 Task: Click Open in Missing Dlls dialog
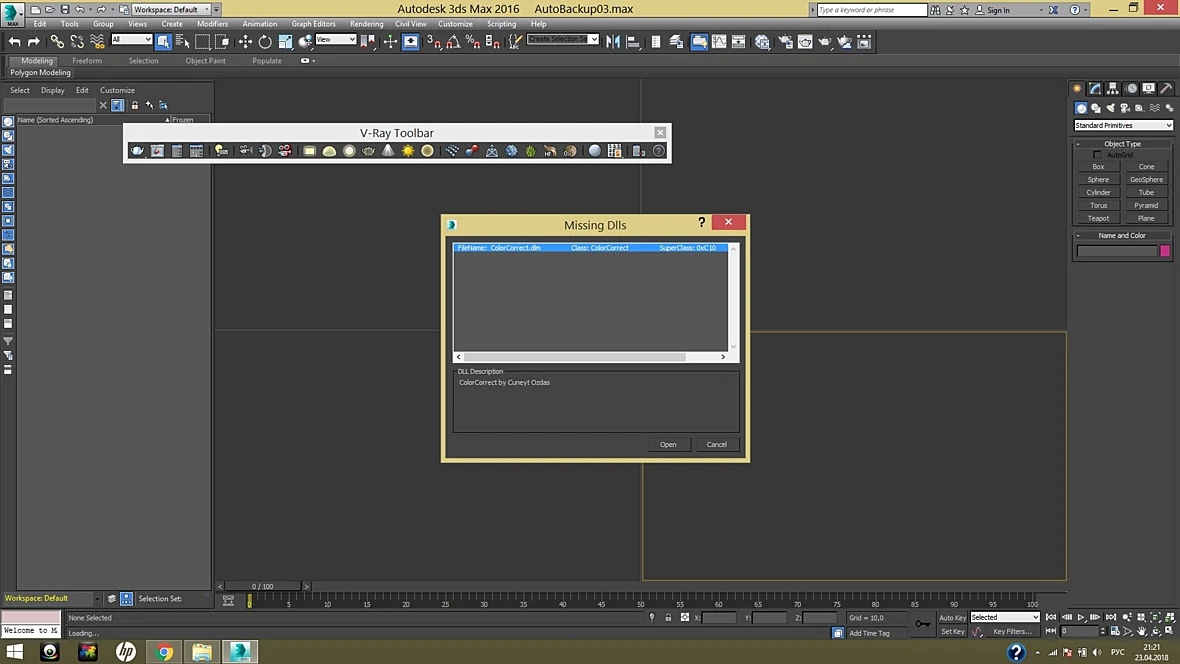point(668,444)
